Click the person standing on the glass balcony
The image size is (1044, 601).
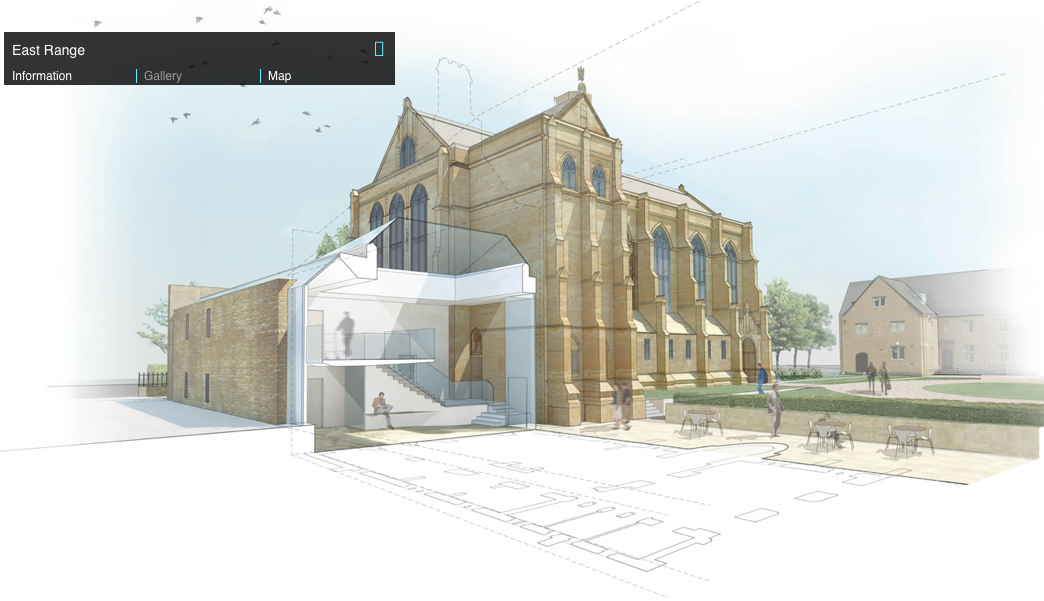(x=345, y=333)
